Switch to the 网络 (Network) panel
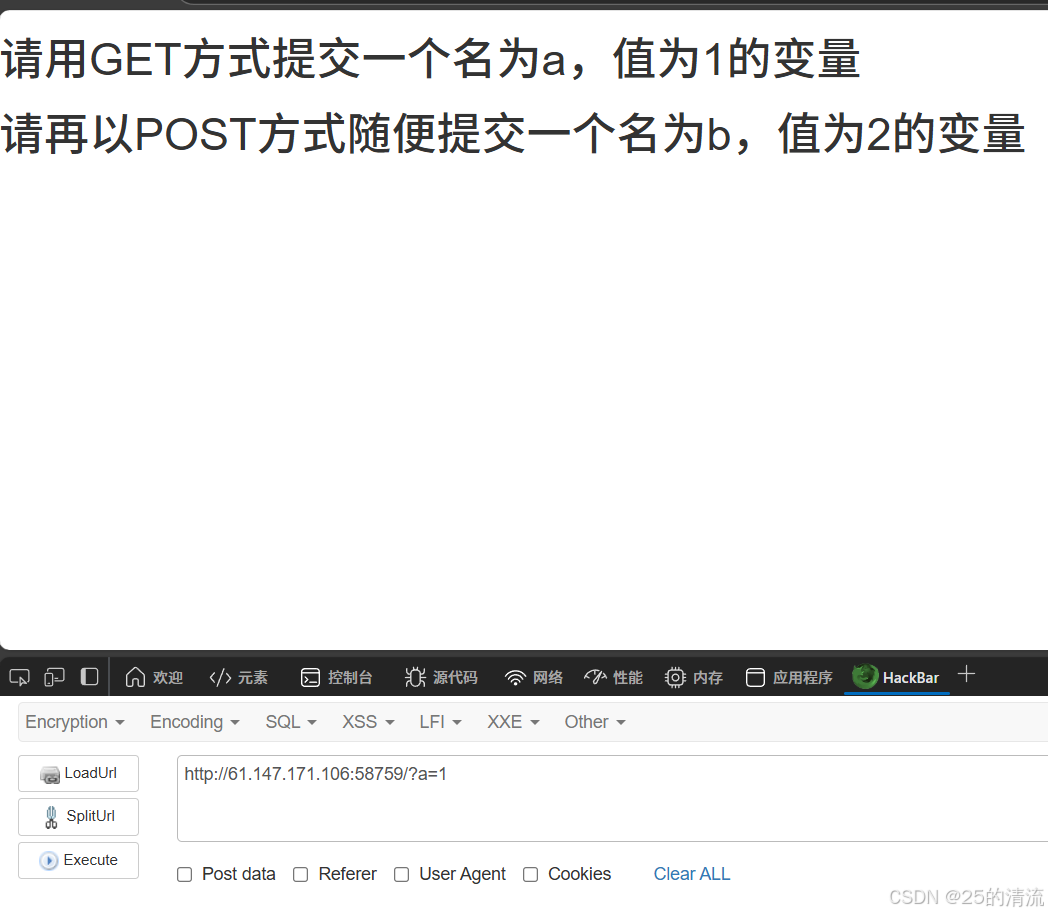The height and width of the screenshot is (915, 1048). tap(532, 677)
